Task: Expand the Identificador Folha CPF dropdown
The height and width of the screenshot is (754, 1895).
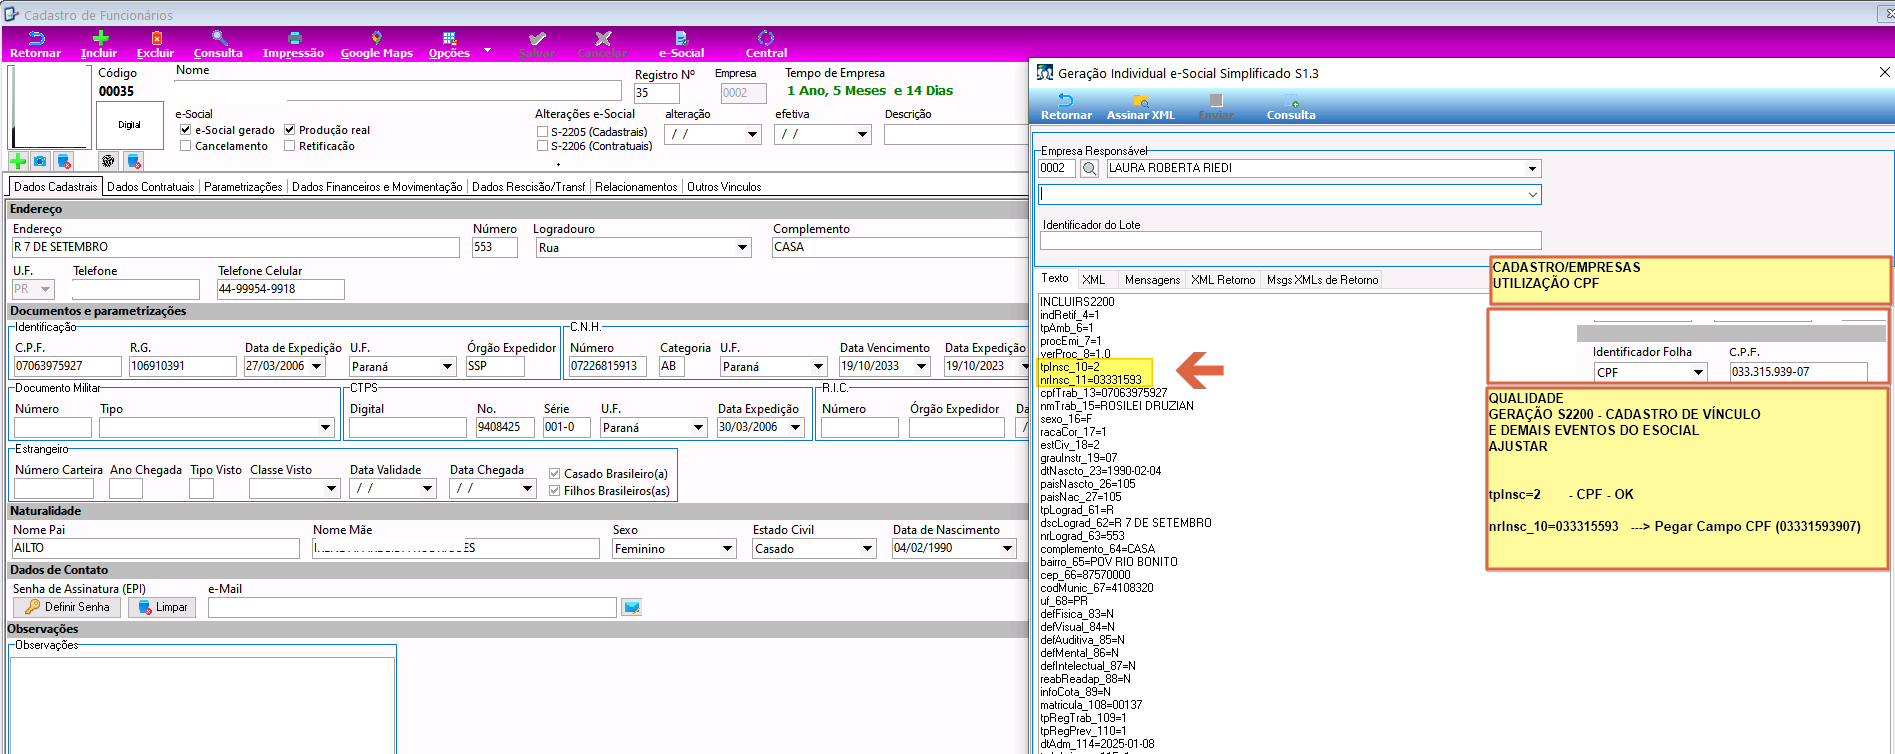Action: (1698, 372)
